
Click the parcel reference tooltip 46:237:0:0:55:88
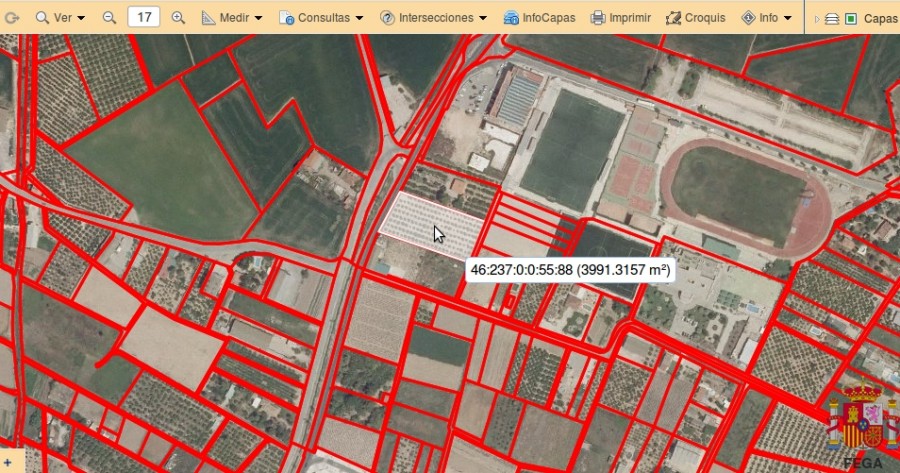point(570,270)
